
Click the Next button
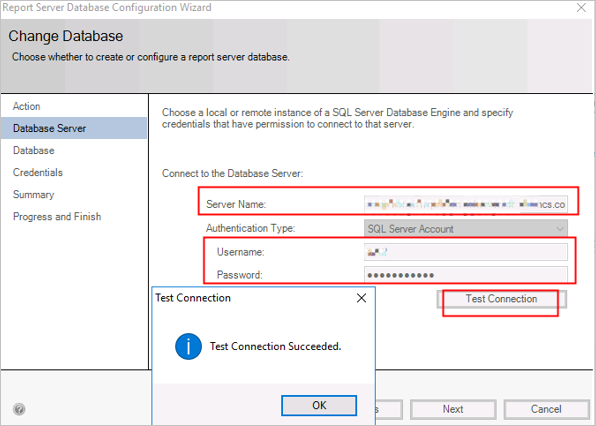453,409
